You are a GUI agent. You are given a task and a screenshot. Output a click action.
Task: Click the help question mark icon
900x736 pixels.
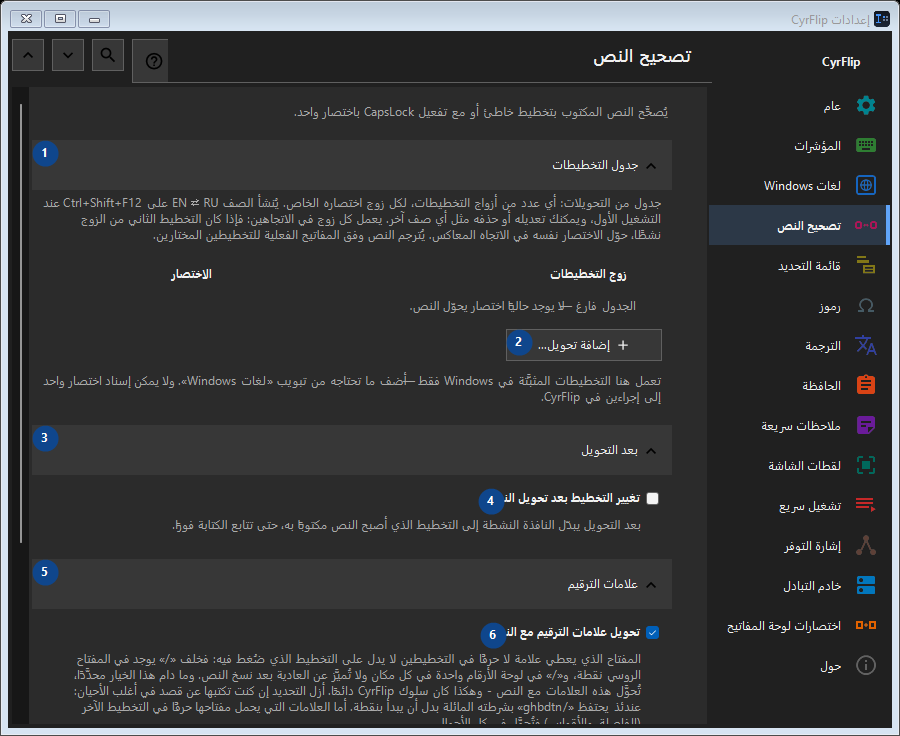tap(153, 61)
